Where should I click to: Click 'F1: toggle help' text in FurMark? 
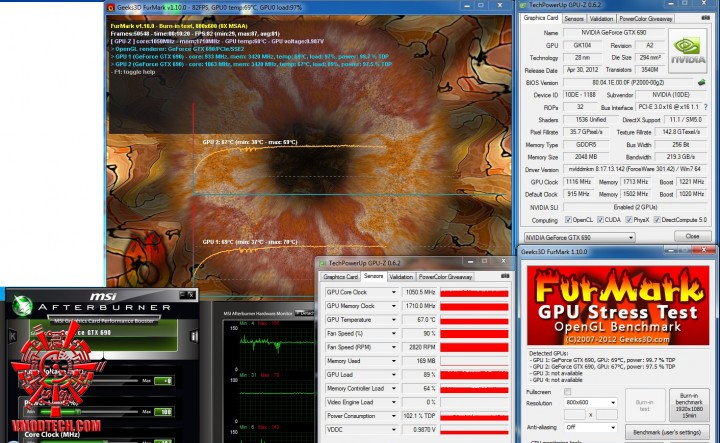click(133, 72)
